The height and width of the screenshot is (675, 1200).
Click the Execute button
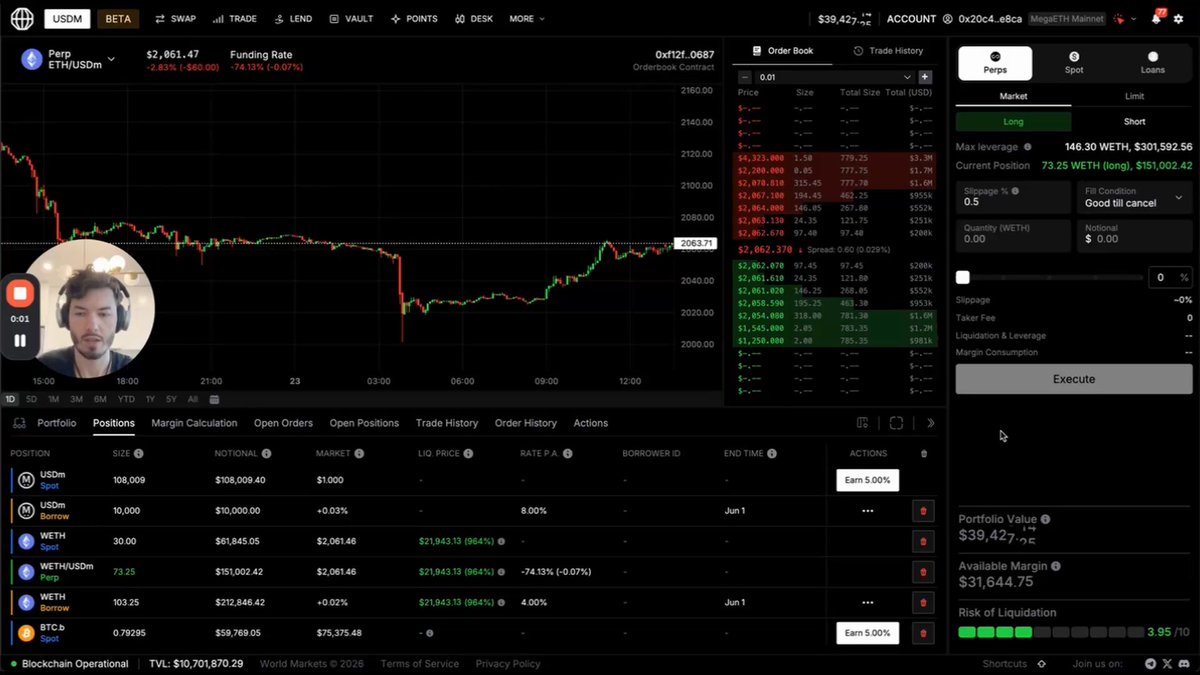(x=1074, y=379)
